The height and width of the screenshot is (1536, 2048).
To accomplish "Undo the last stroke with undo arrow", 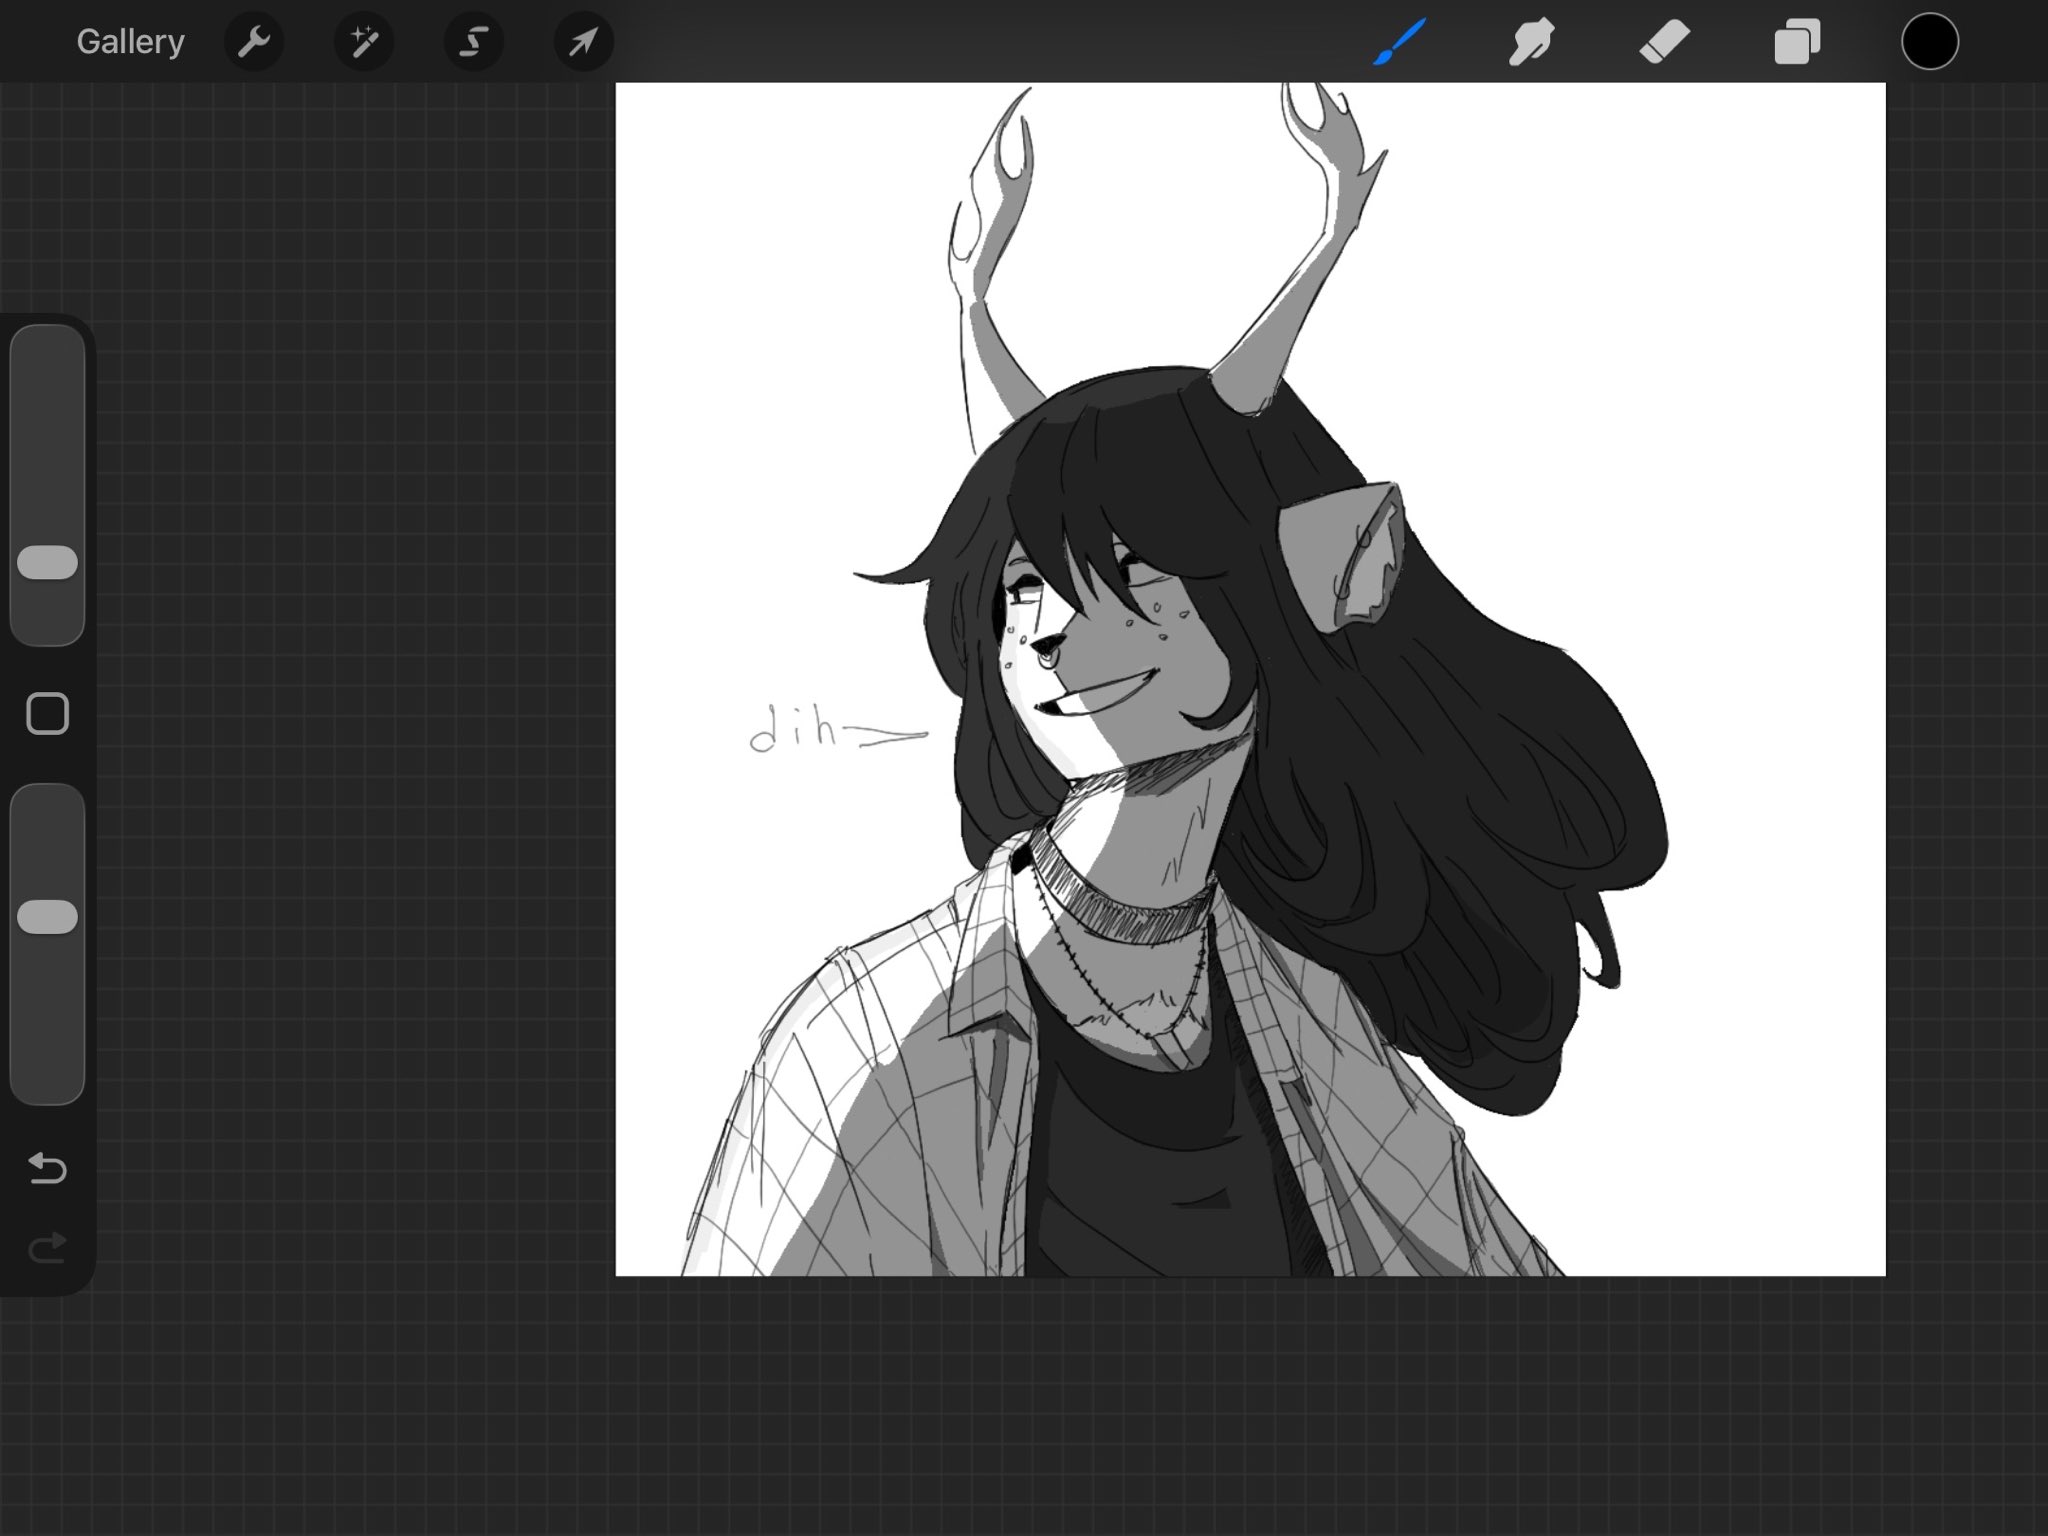I will coord(48,1167).
